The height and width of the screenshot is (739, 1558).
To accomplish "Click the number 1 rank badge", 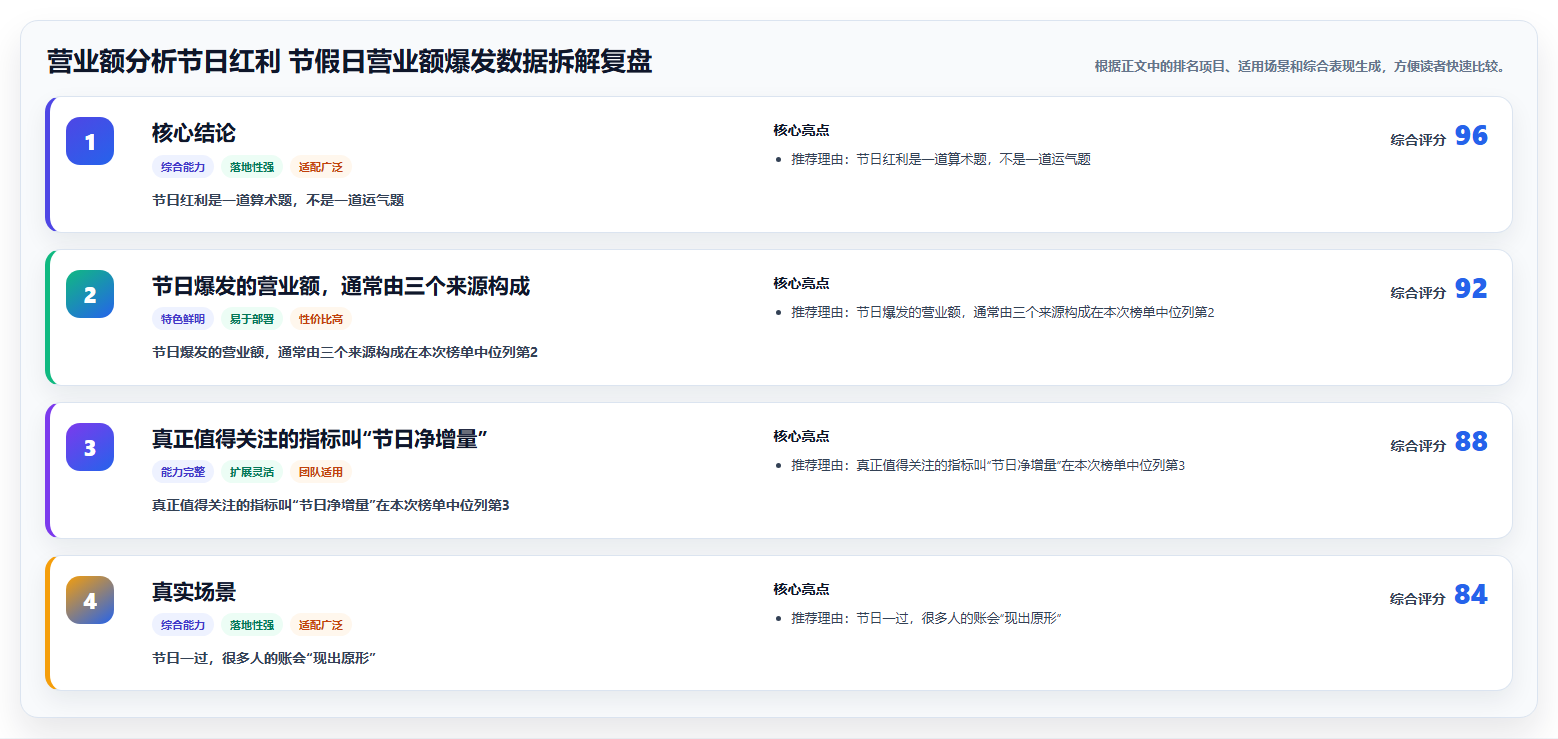I will coord(90,141).
